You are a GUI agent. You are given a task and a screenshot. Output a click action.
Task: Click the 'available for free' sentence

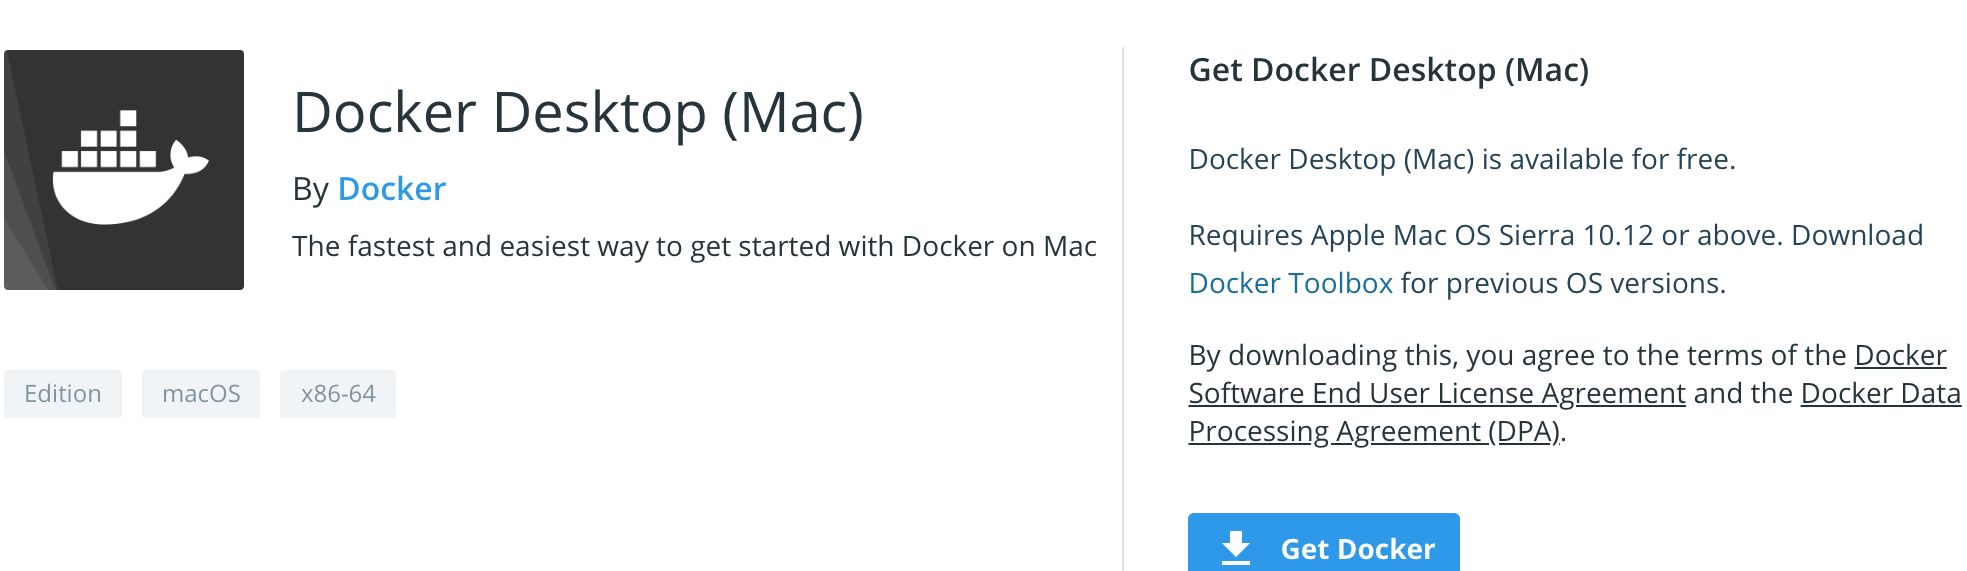pos(1462,159)
